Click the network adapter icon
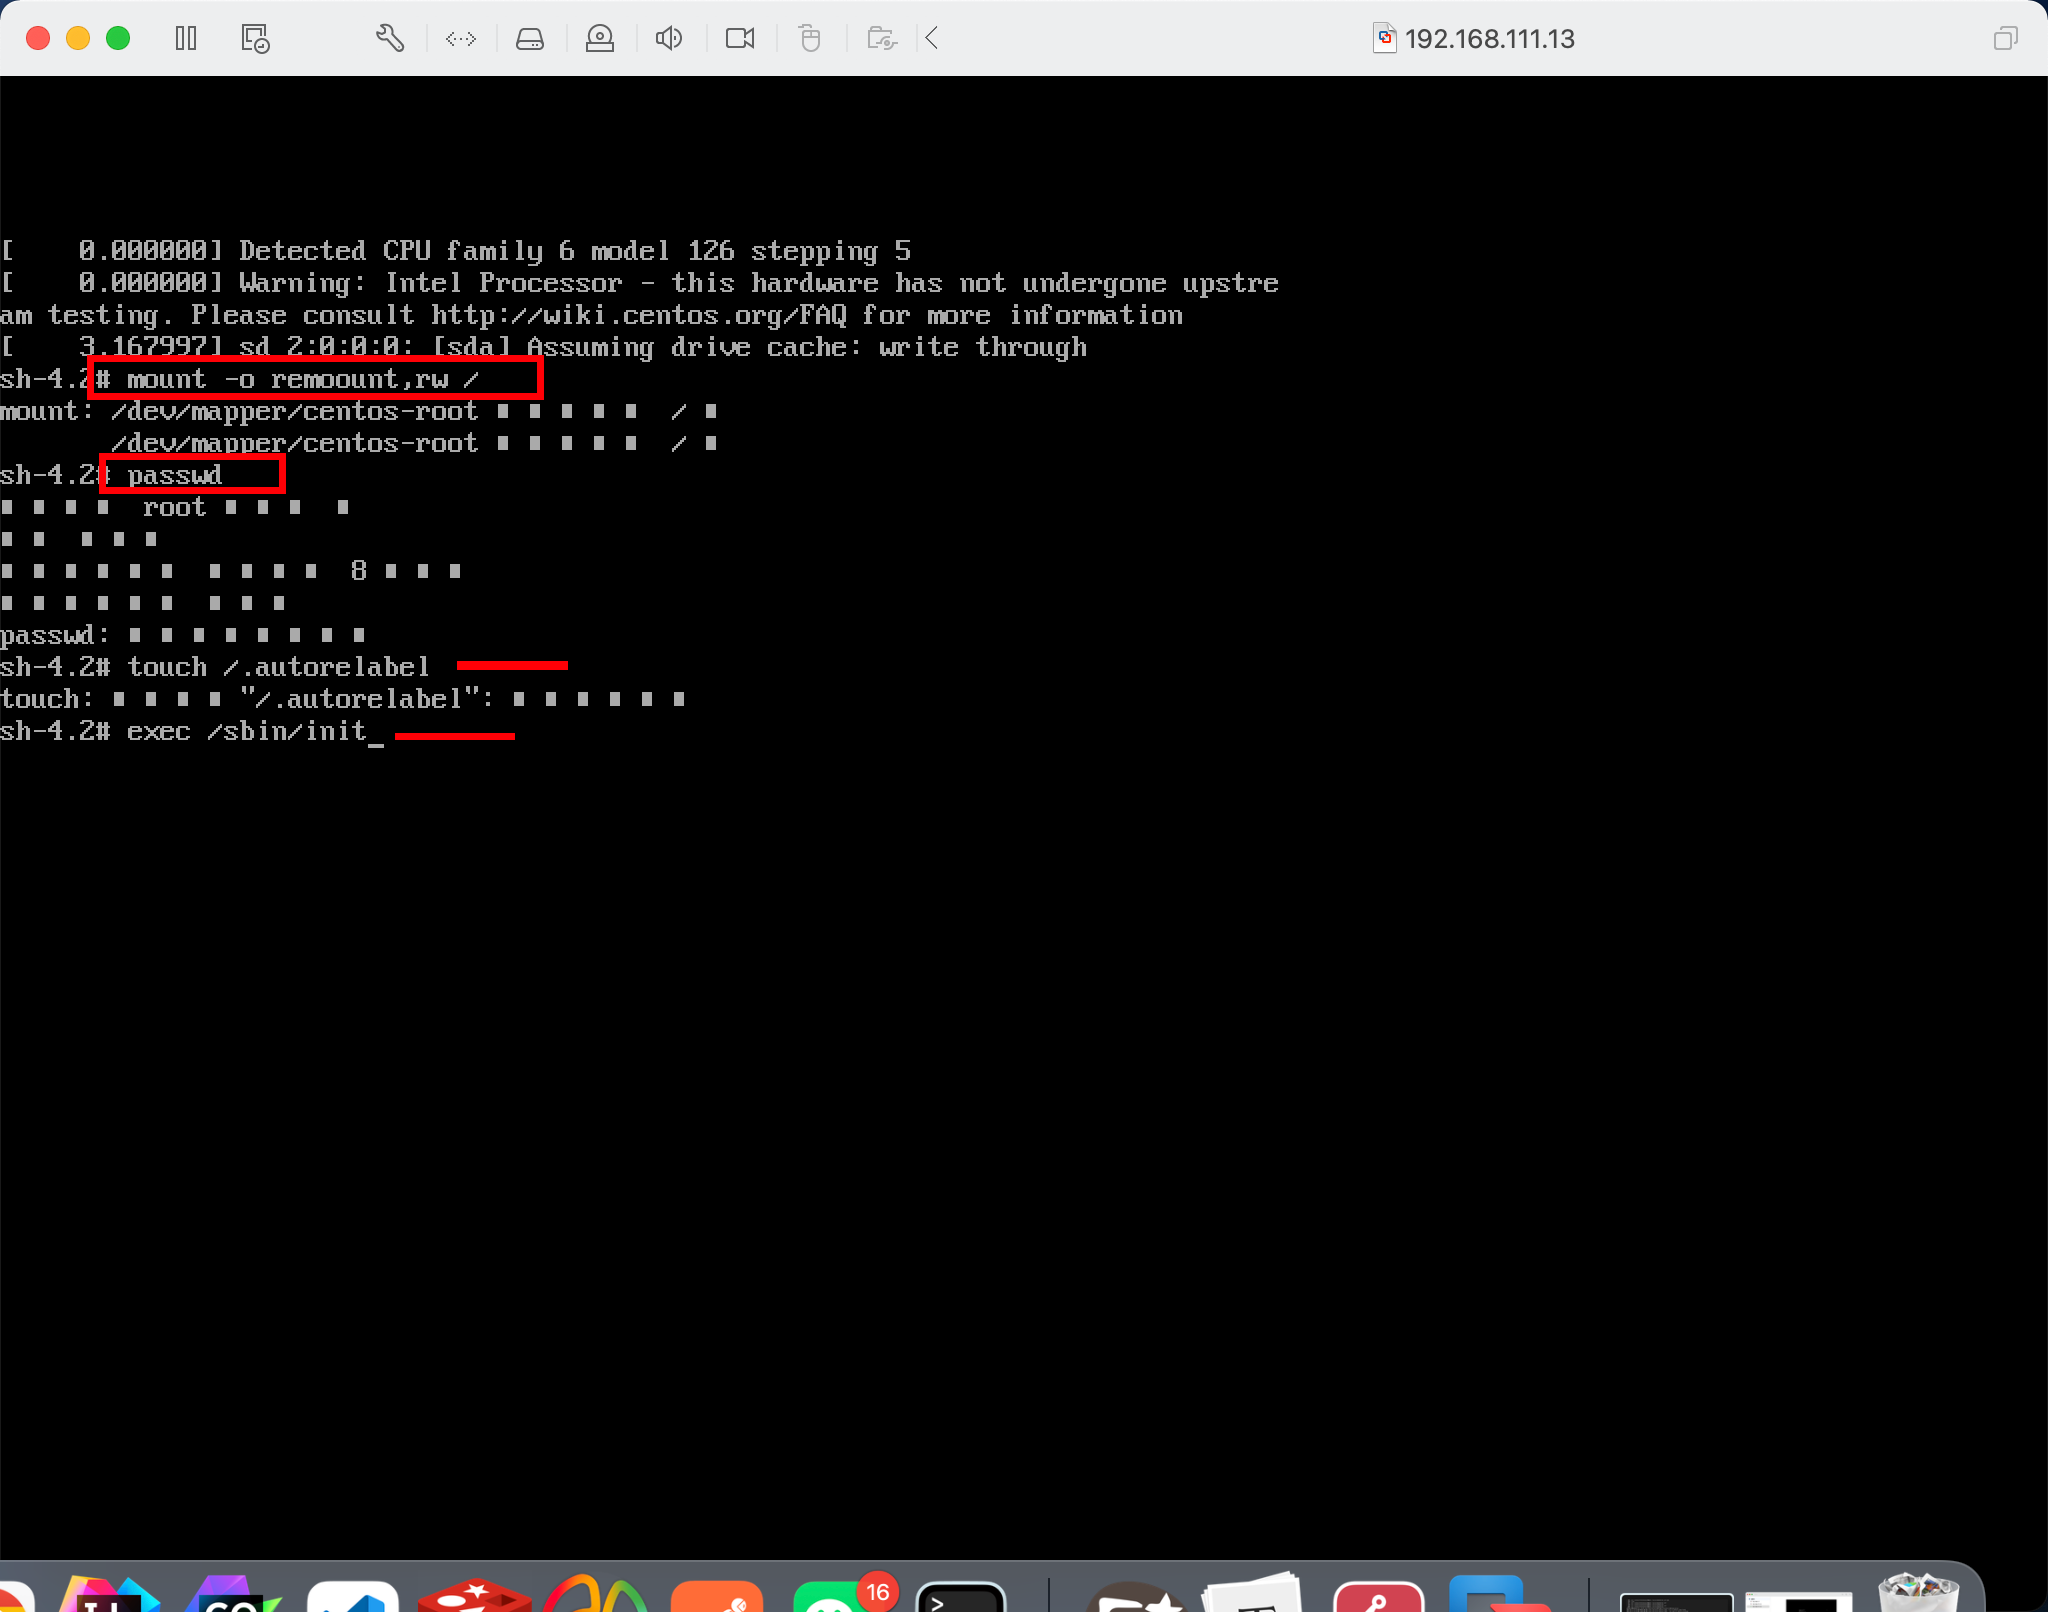Image resolution: width=2048 pixels, height=1612 pixels. coord(461,39)
